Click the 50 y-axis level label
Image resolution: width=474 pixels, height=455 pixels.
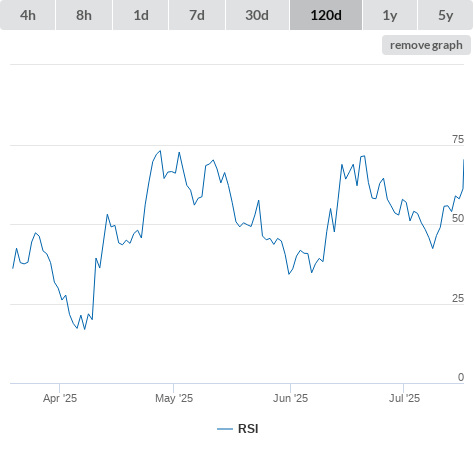click(x=458, y=218)
